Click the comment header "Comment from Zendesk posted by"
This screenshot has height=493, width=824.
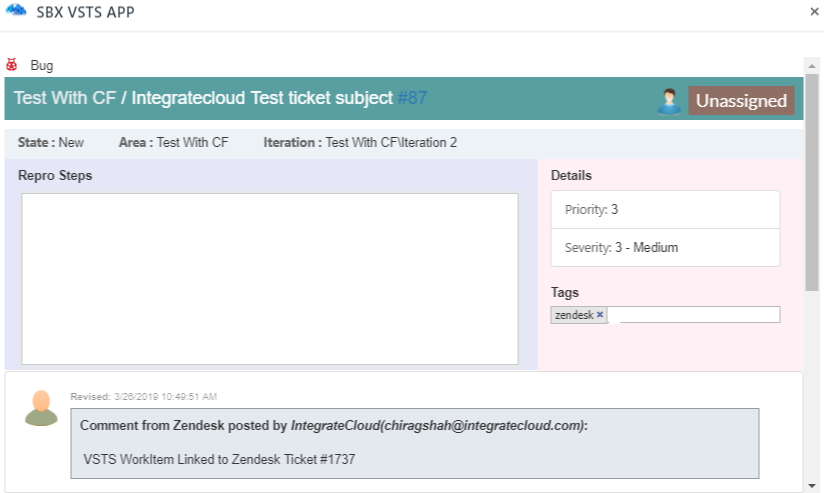[x=183, y=425]
